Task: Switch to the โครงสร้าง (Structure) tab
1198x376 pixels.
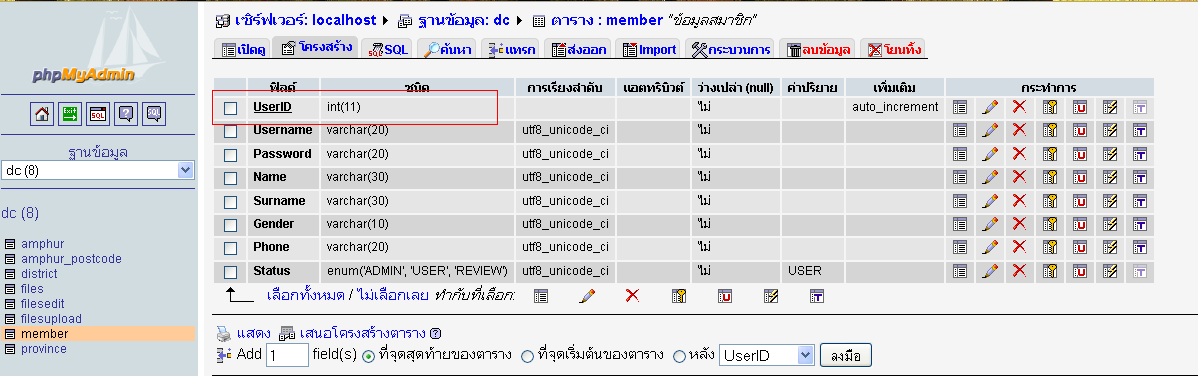Action: pyautogui.click(x=316, y=47)
